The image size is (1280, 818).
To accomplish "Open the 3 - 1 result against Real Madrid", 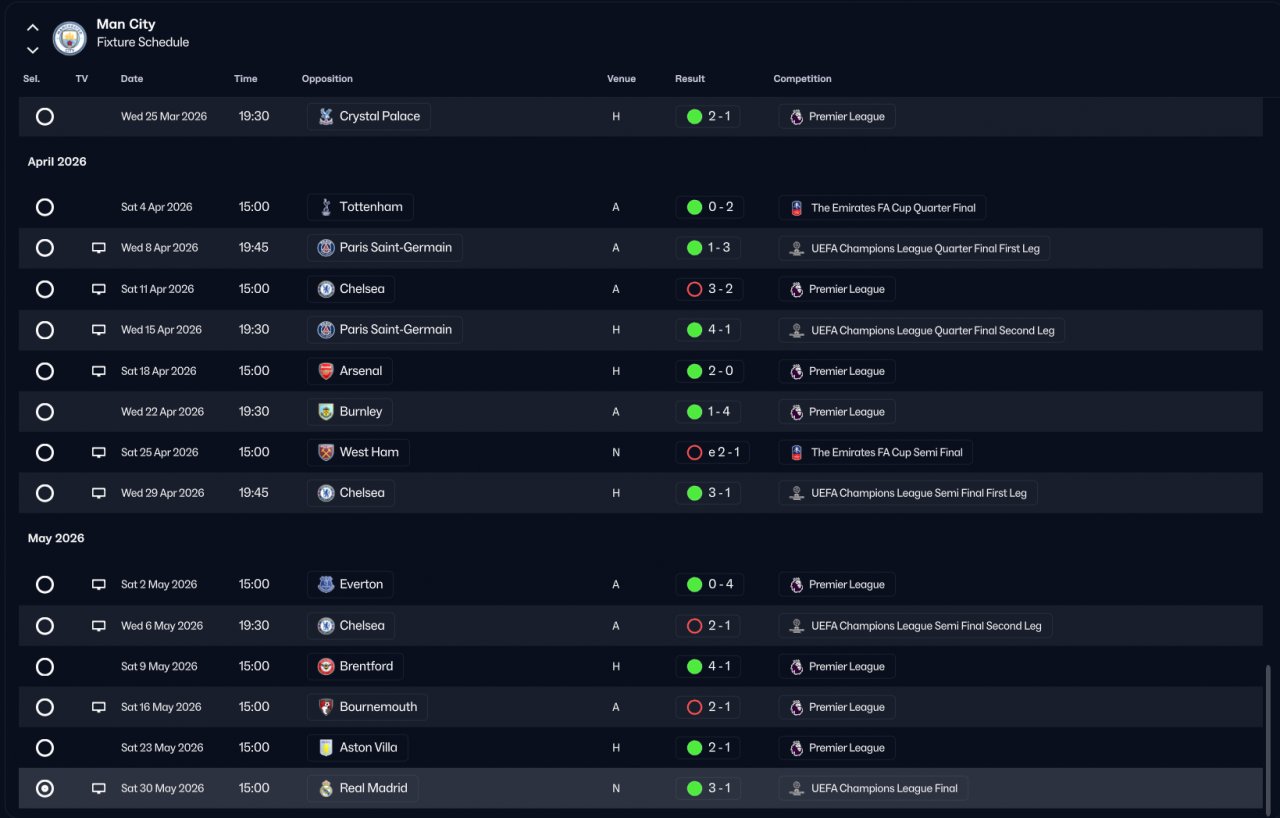I will pos(708,788).
